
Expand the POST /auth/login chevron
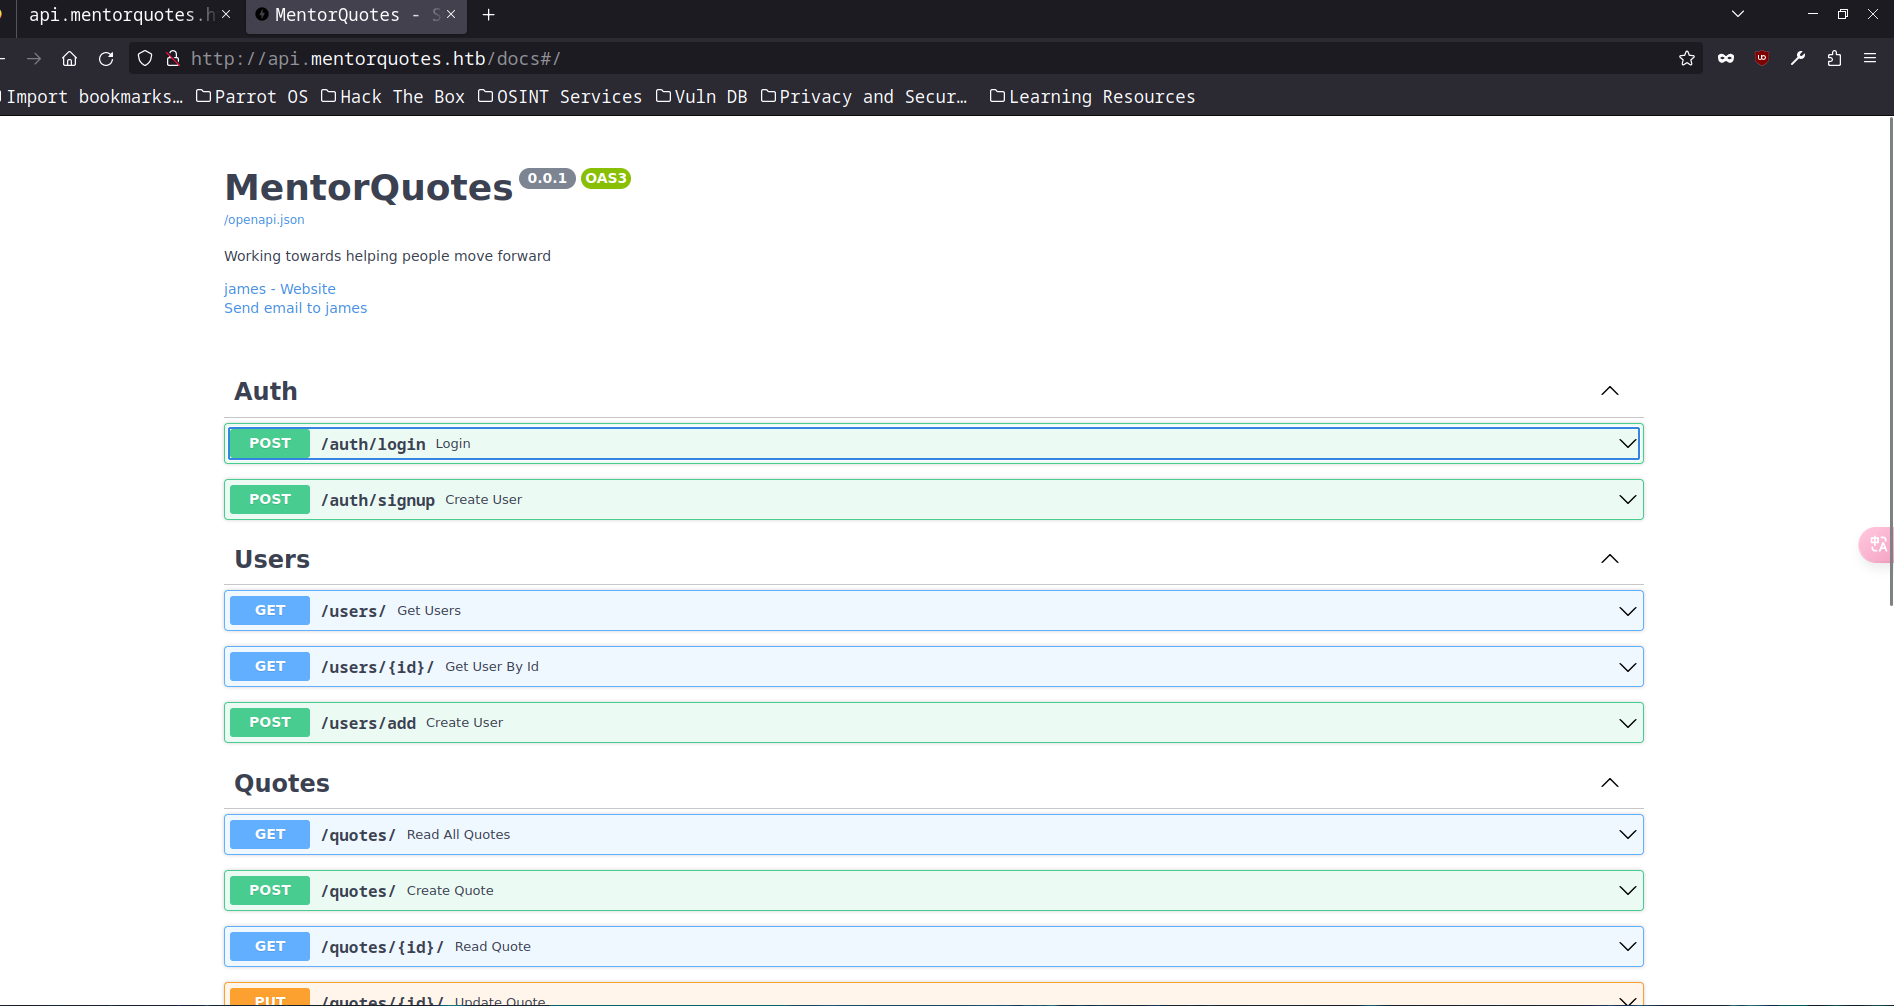(1628, 443)
